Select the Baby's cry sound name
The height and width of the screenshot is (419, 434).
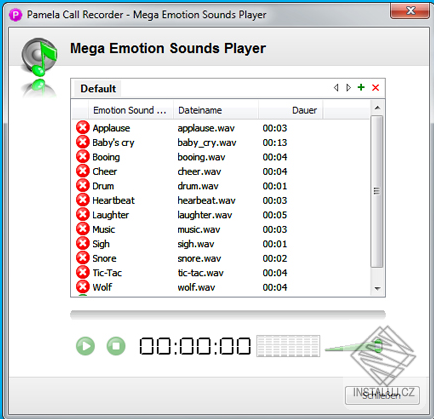tap(113, 143)
